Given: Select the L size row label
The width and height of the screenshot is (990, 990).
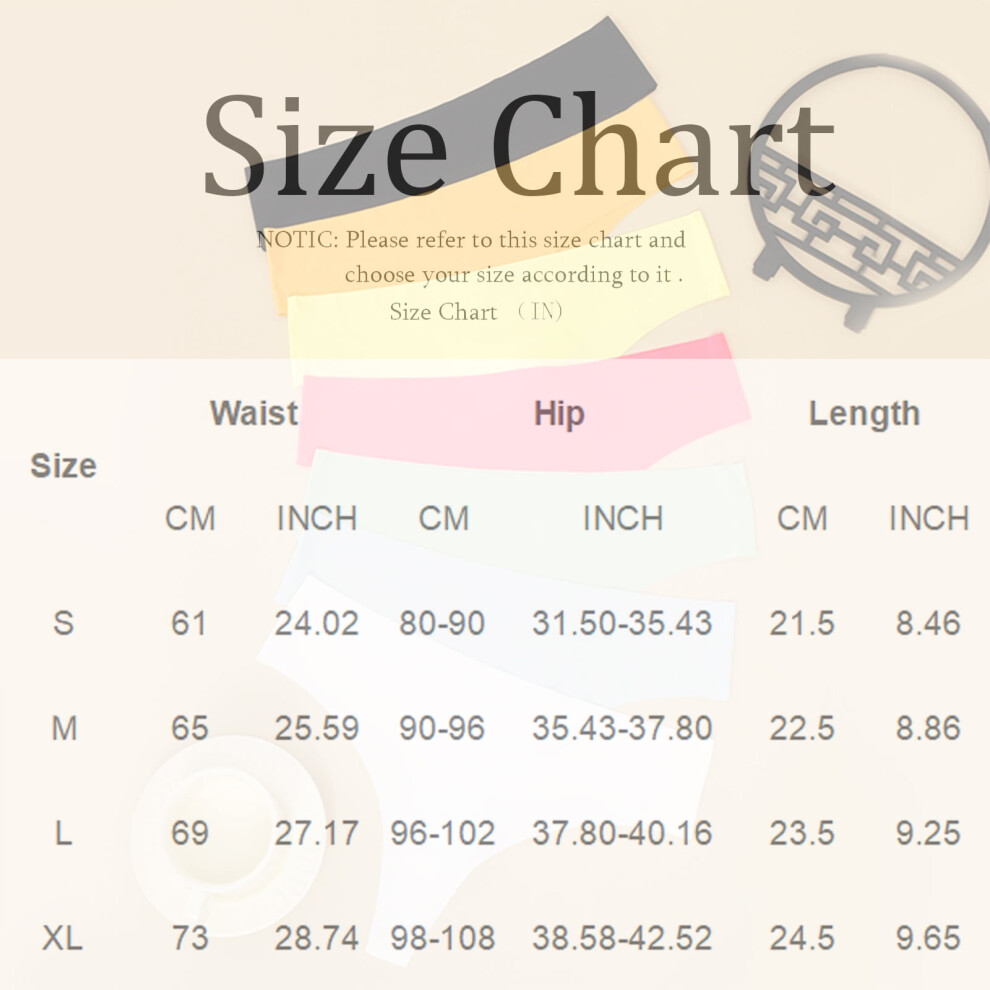Looking at the screenshot, I should tap(63, 833).
